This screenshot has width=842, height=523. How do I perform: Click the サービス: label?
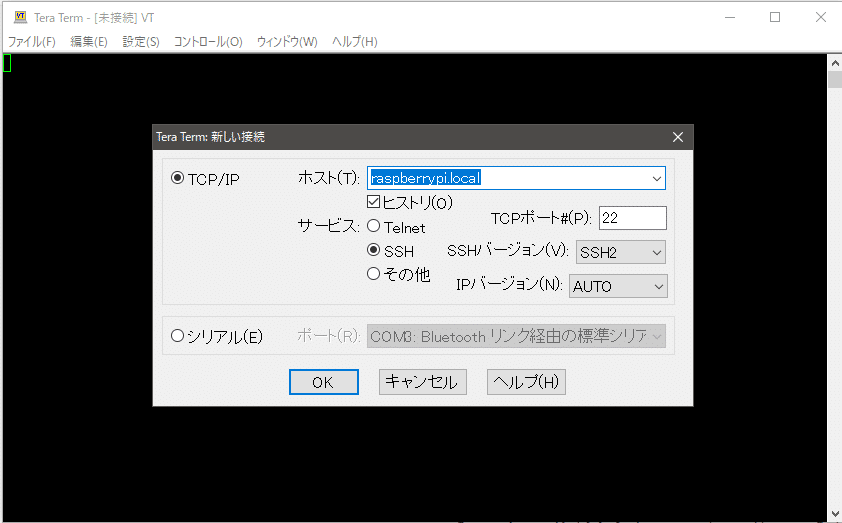point(329,226)
